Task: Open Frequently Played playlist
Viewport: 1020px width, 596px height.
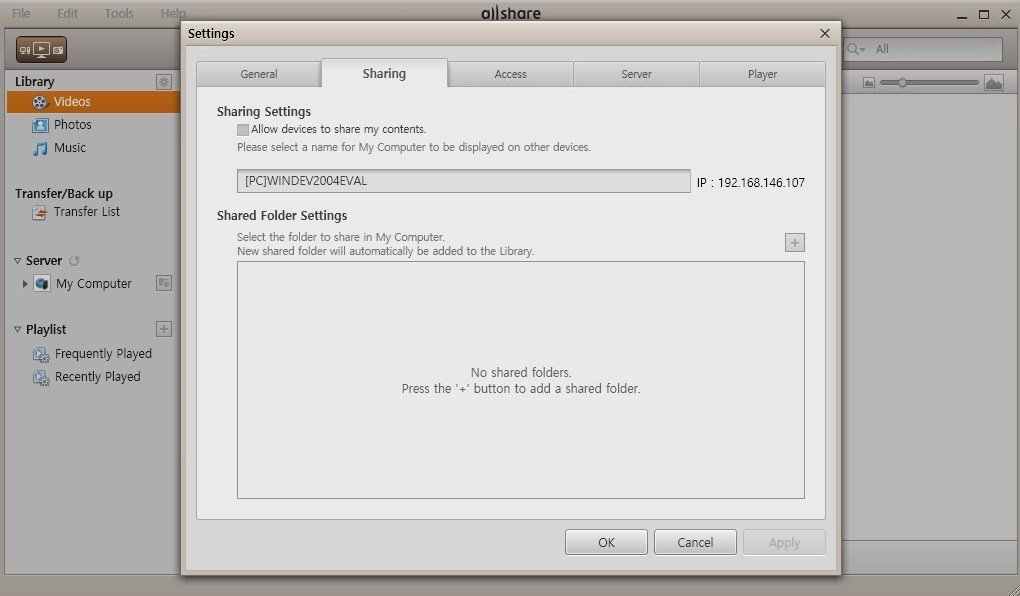Action: point(103,354)
